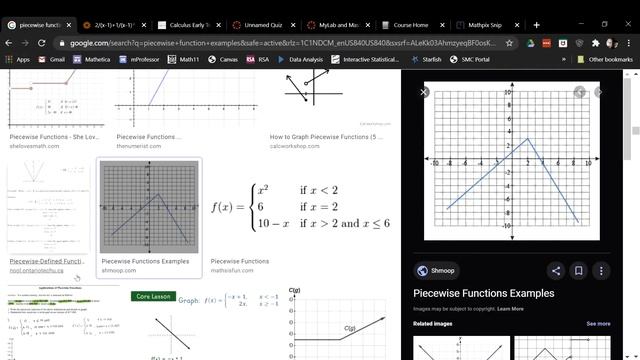Click the Learn More copyright link
Image resolution: width=640 pixels, height=360 pixels.
pos(510,309)
